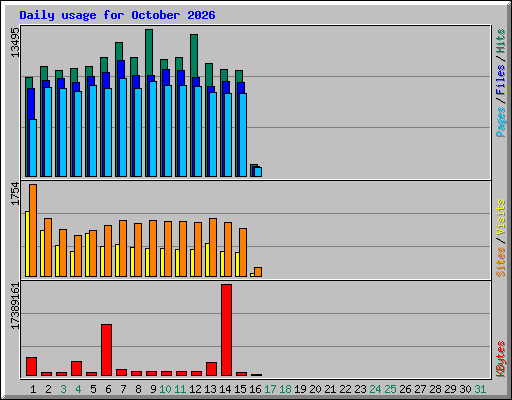Click green day 10 axis label

pyautogui.click(x=165, y=389)
